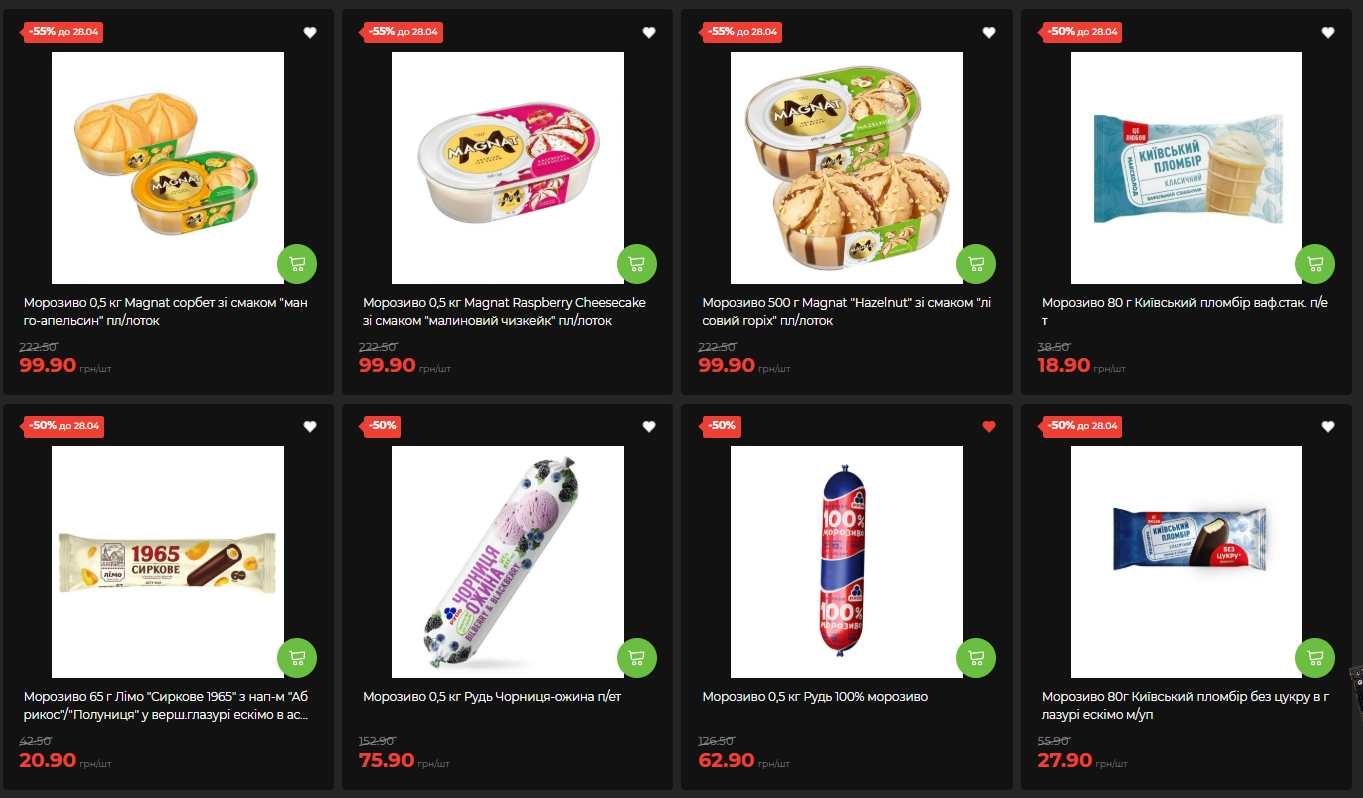View the Рудь 100% морозиво product picture
The image size is (1363, 798).
coord(847,562)
